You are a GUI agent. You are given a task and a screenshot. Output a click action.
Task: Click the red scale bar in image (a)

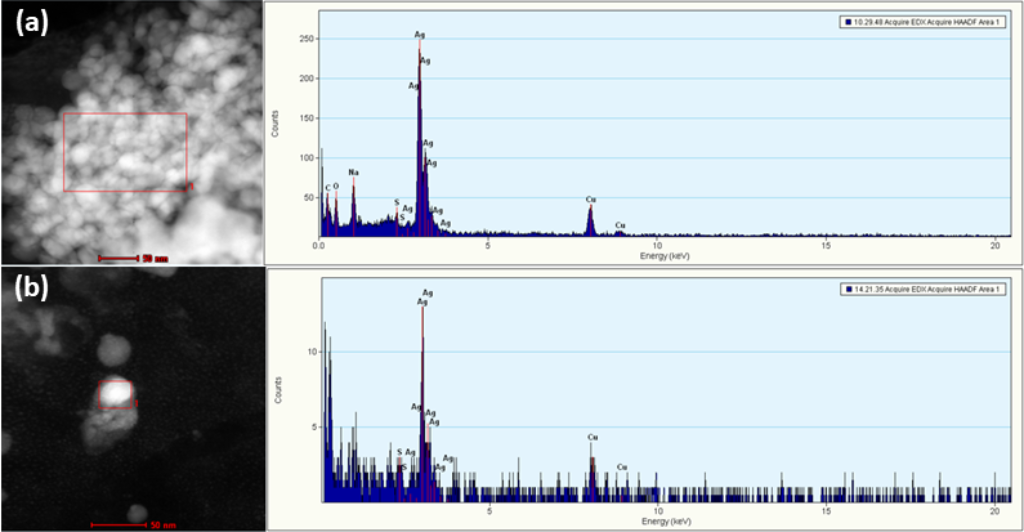coord(118,258)
